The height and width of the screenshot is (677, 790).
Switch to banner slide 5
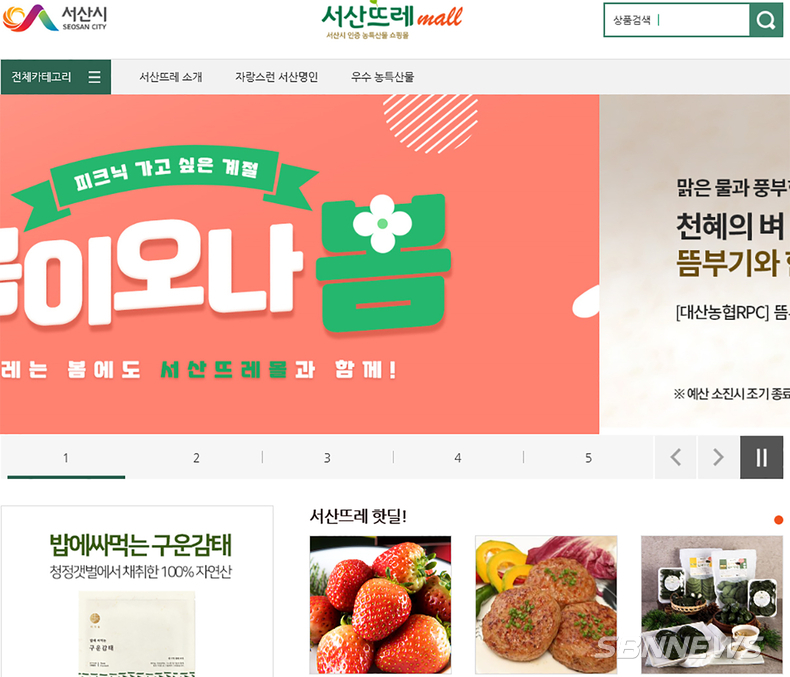click(588, 457)
